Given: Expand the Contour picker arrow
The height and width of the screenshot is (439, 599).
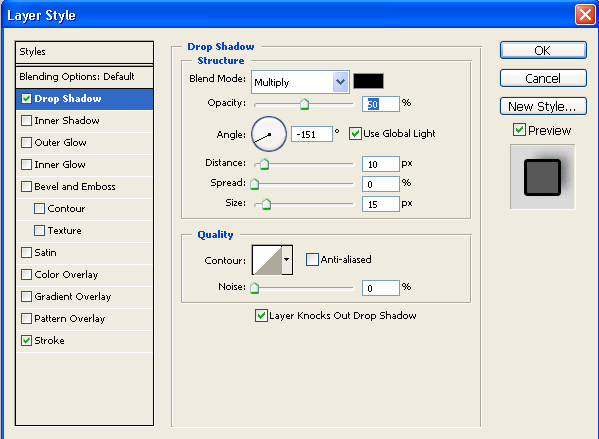Looking at the screenshot, I should (x=287, y=260).
